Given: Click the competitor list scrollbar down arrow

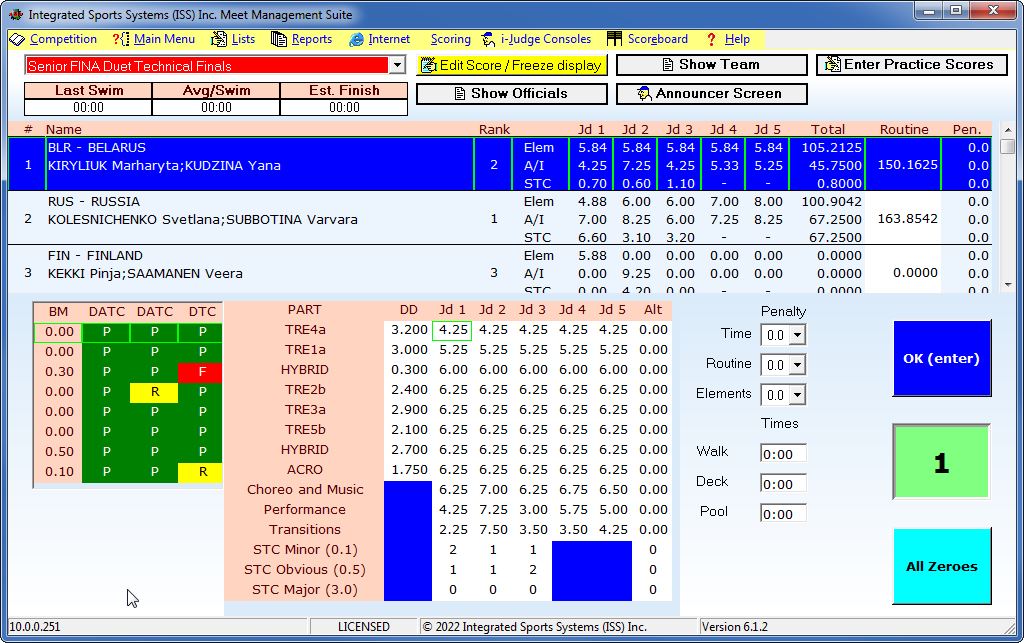Looking at the screenshot, I should (1008, 285).
